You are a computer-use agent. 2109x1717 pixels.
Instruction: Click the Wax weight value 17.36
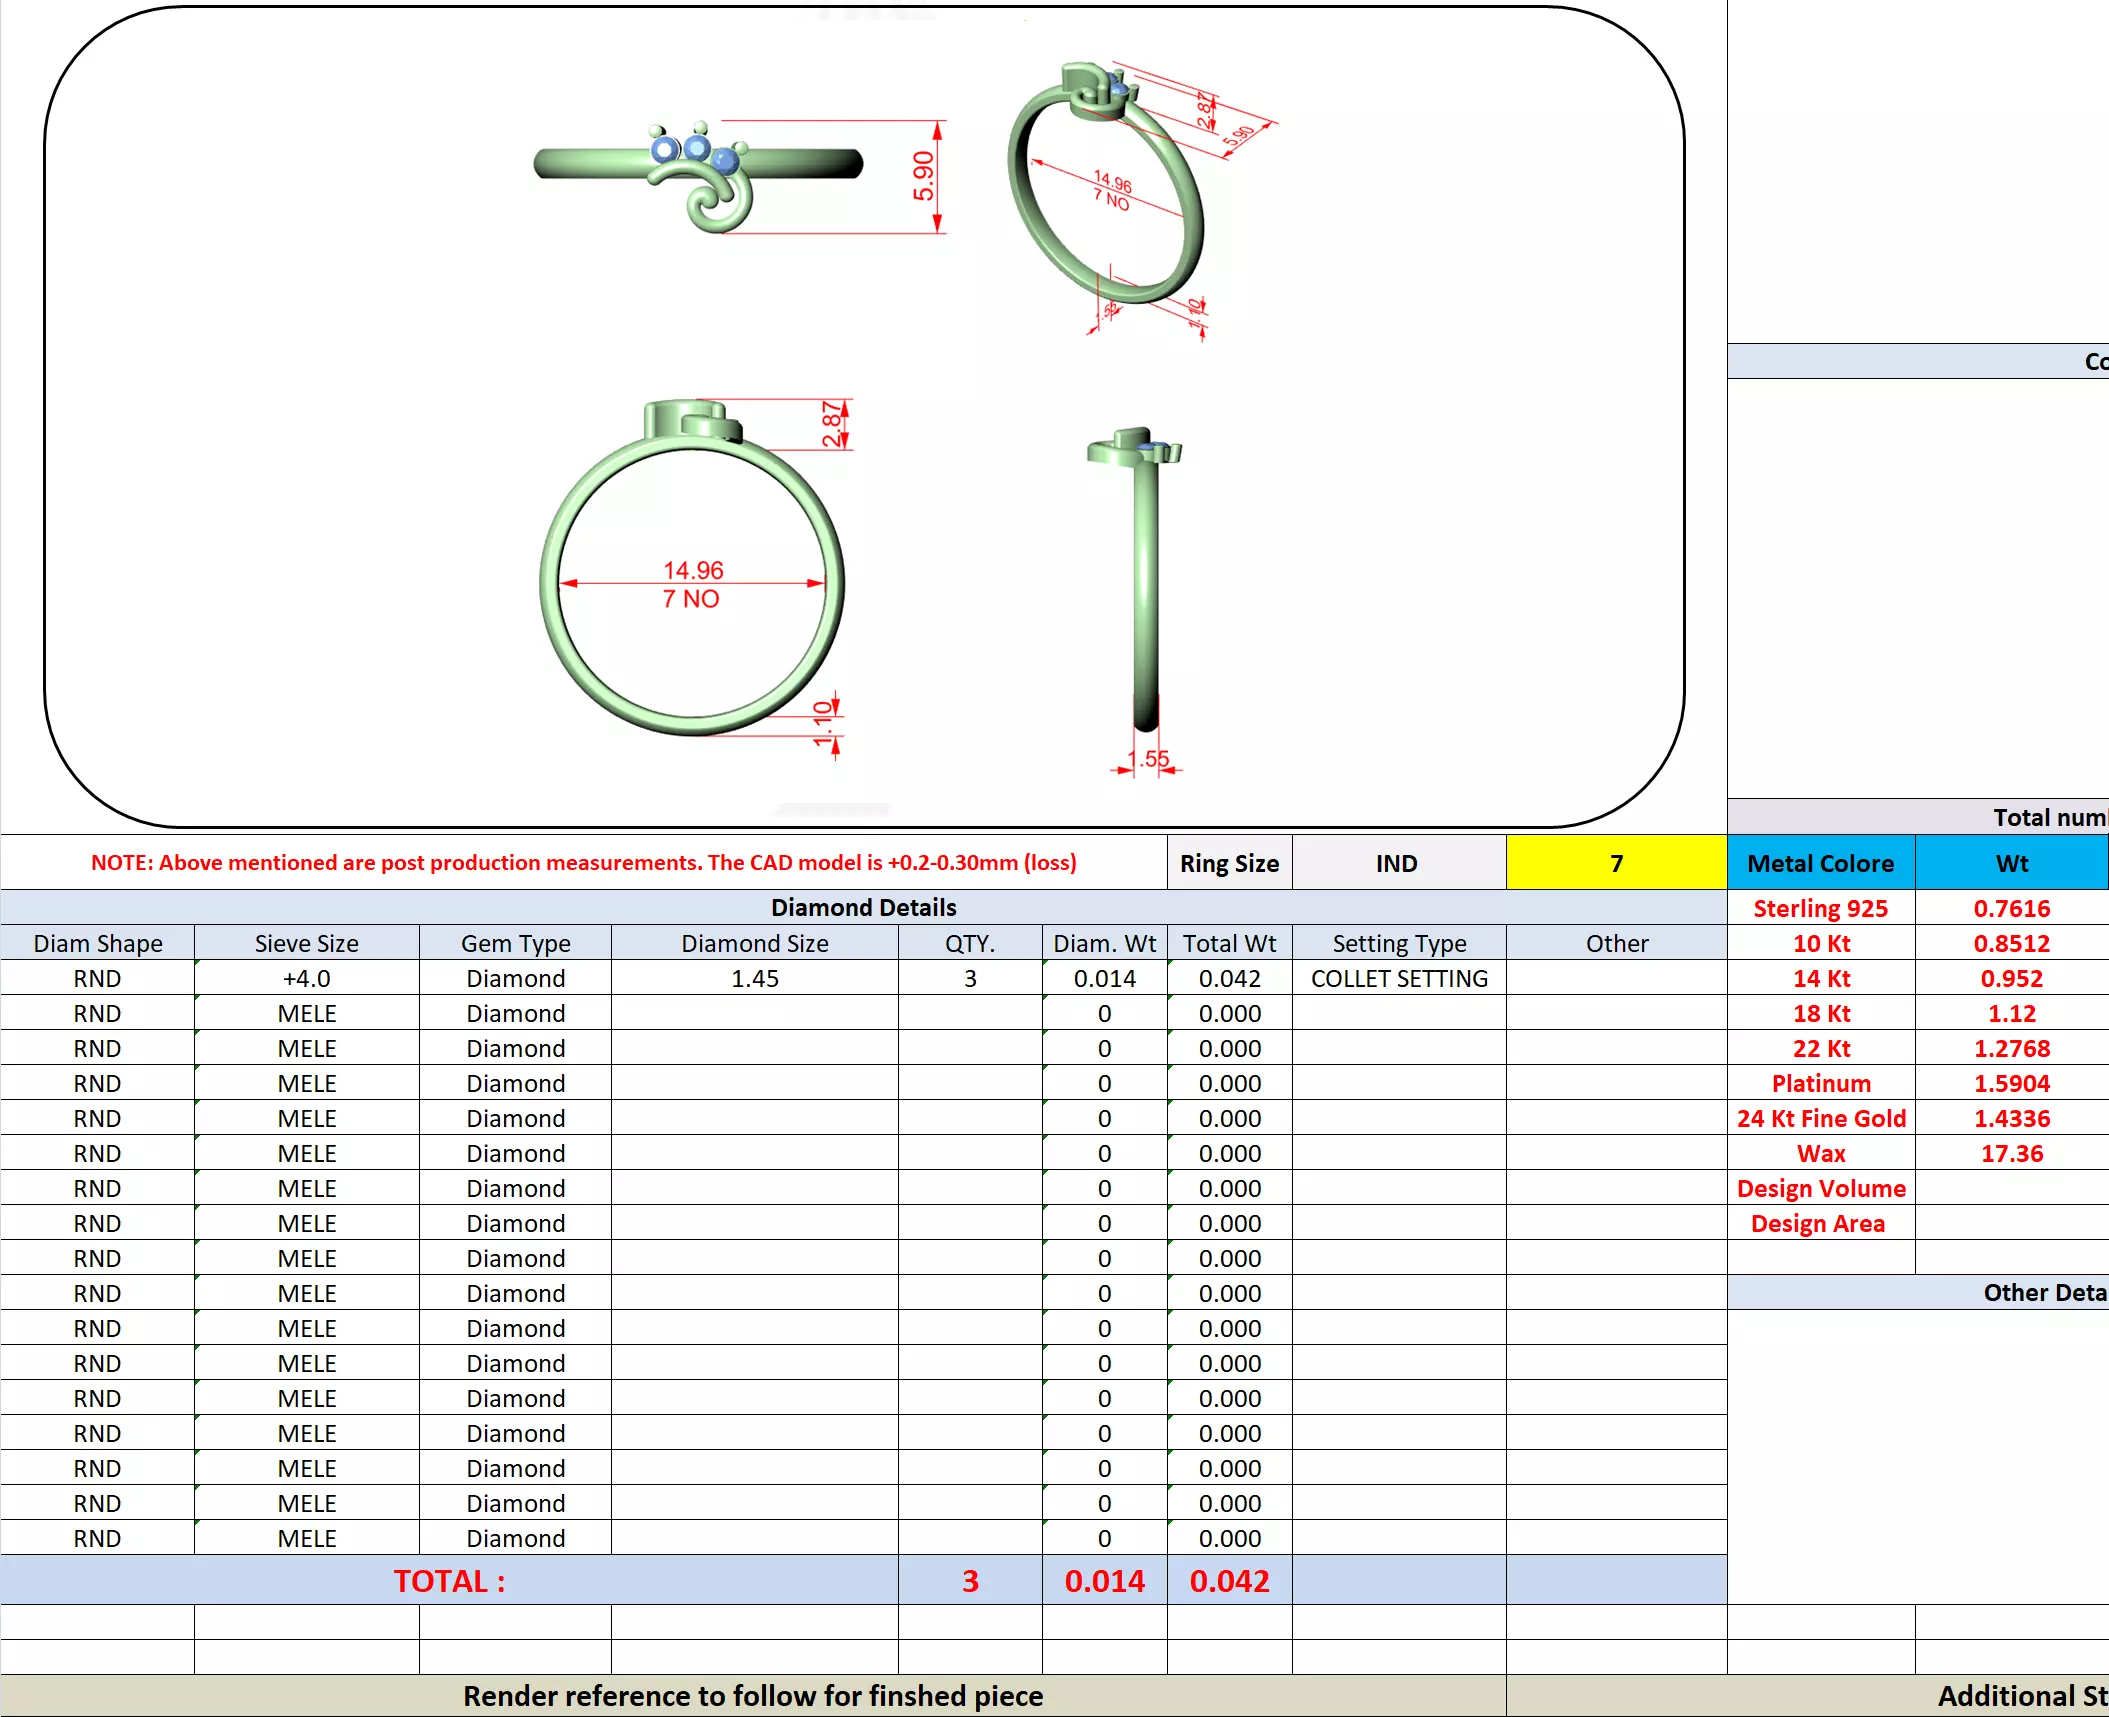pos(2011,1153)
